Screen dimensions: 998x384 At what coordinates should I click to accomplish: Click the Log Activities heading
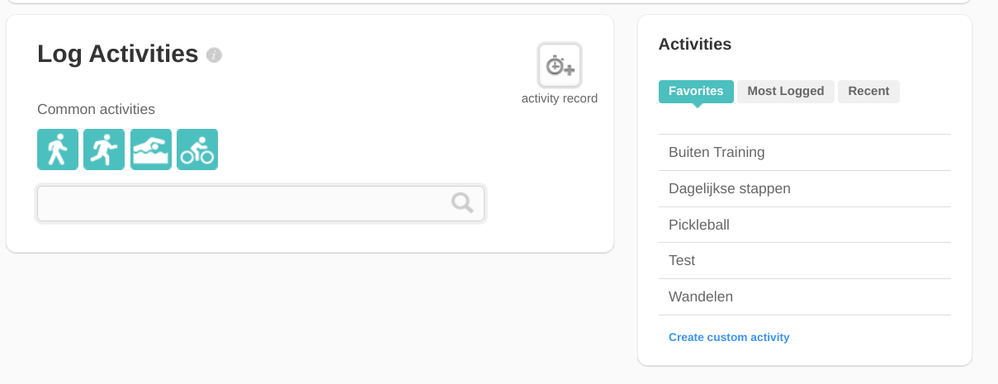(118, 54)
